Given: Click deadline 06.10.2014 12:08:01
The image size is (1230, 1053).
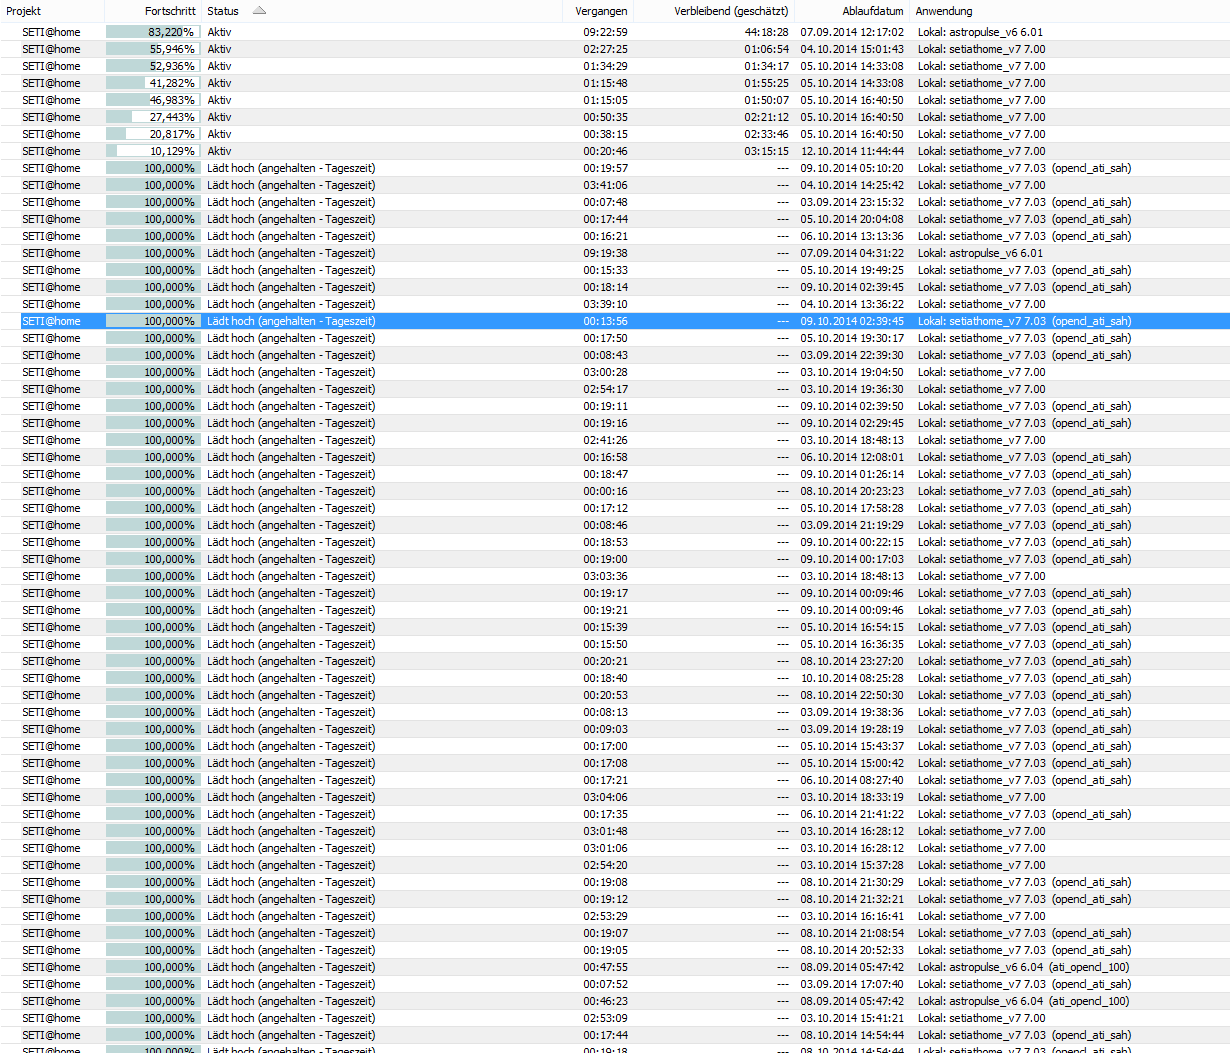Looking at the screenshot, I should 852,457.
